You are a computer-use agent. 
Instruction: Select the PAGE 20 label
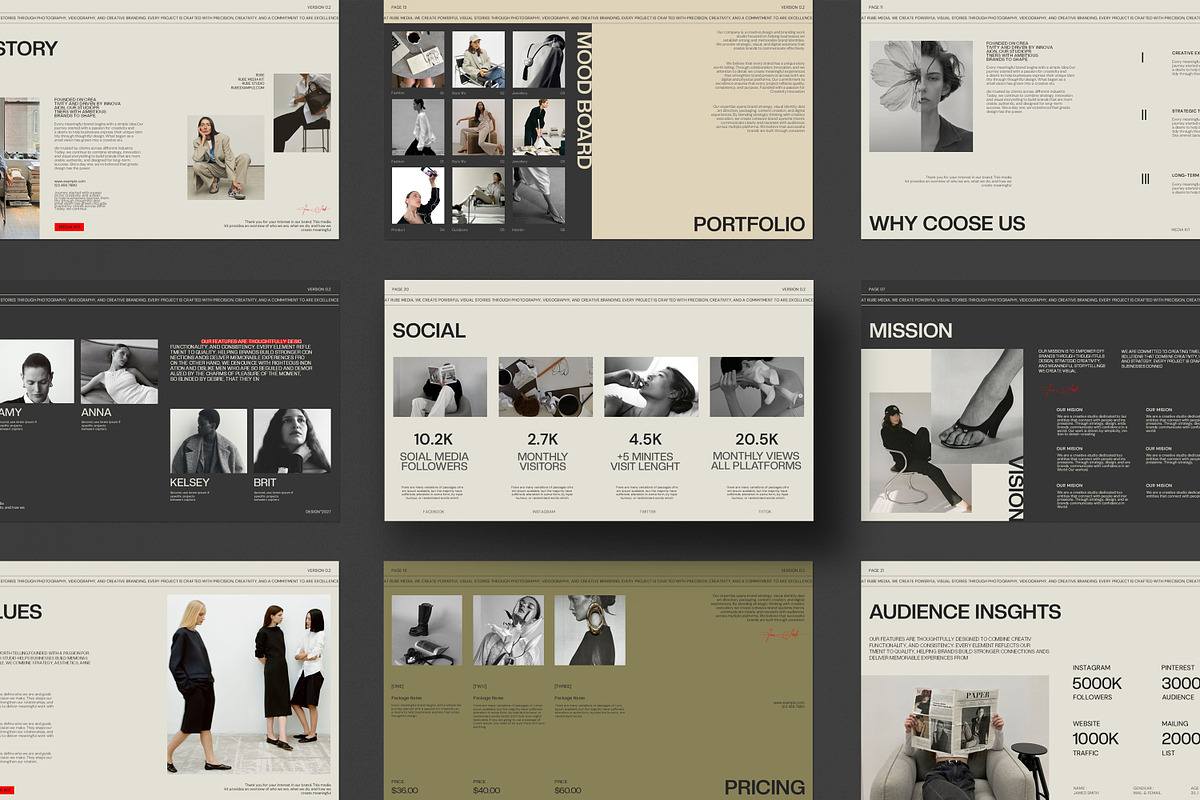[x=400, y=289]
